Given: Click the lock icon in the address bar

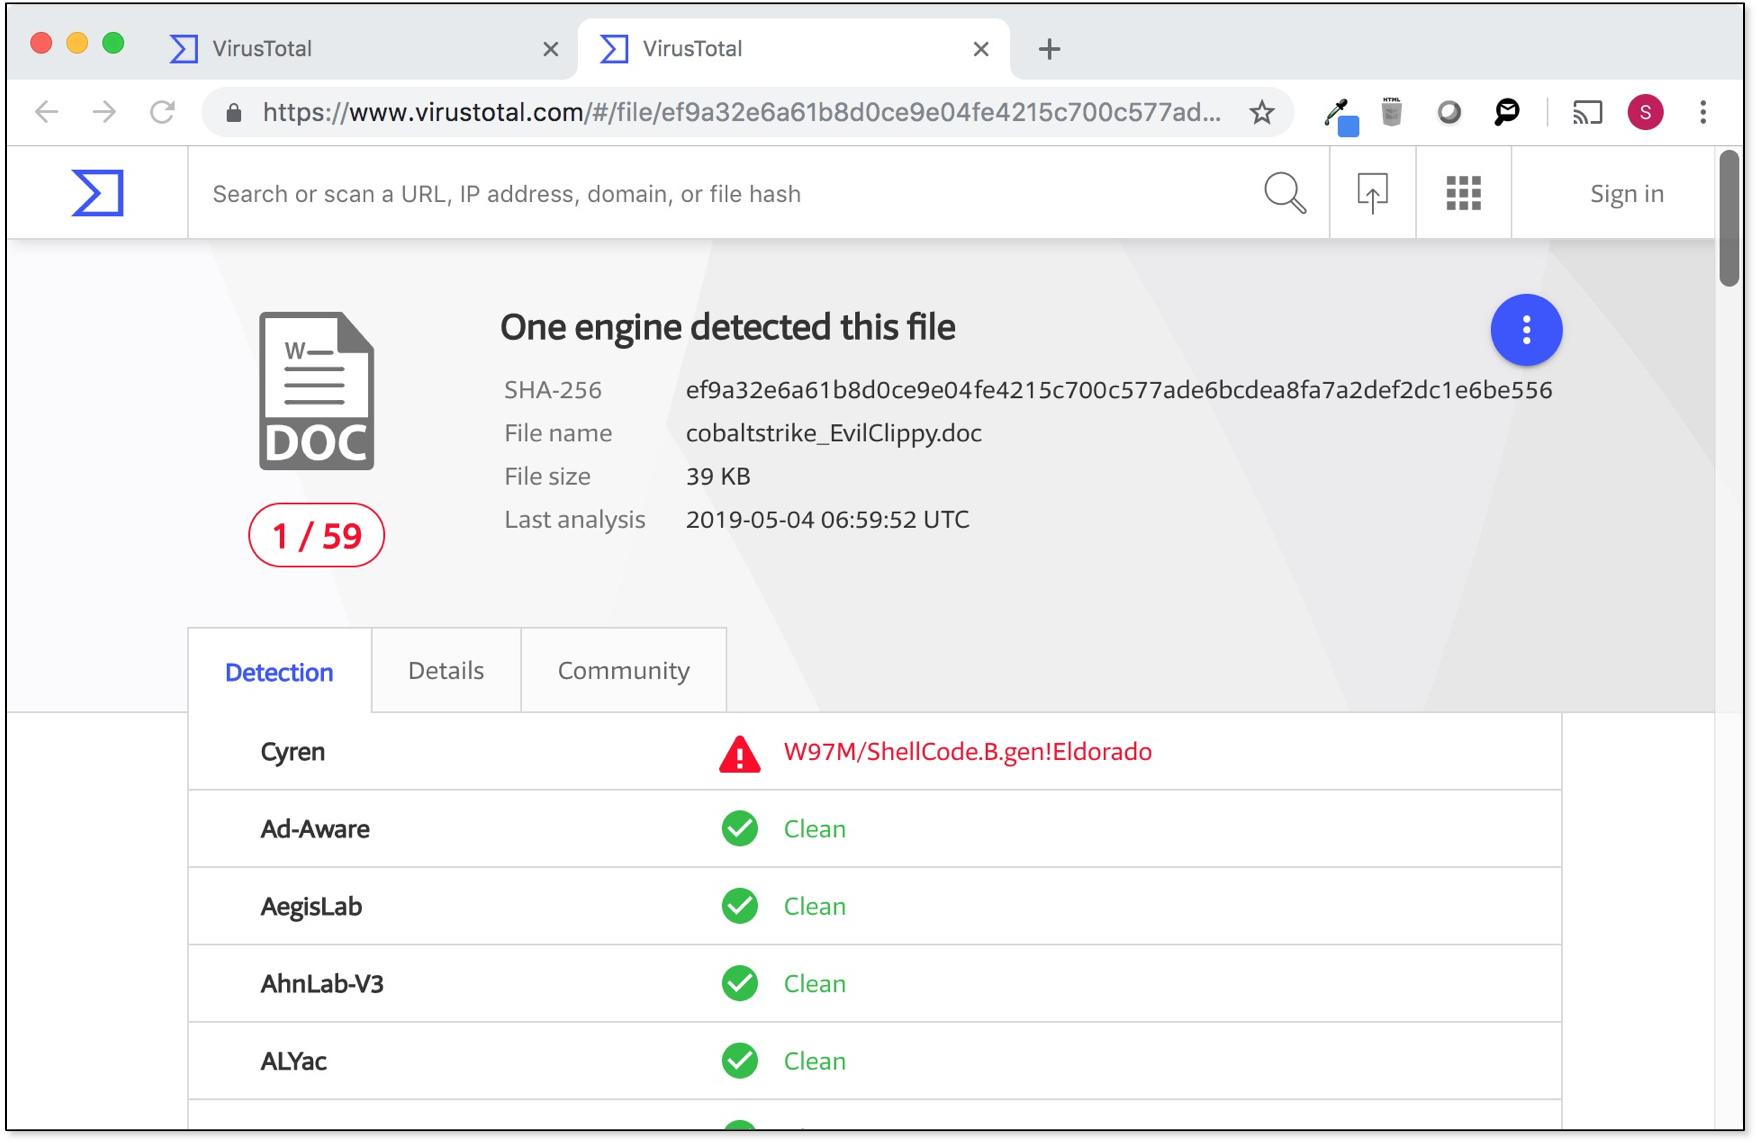Looking at the screenshot, I should 234,112.
